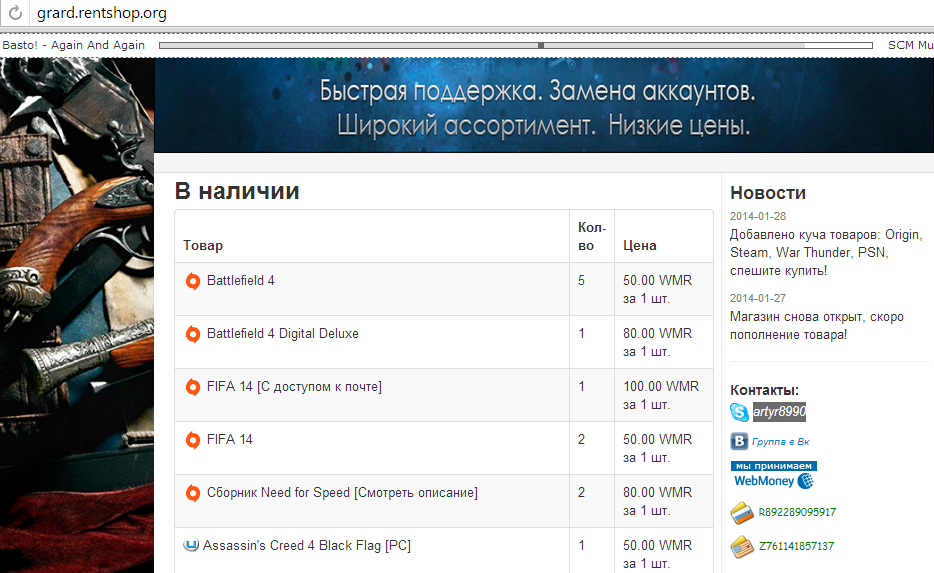Image resolution: width=934 pixels, height=573 pixels.
Task: Open Сборник Need for Speed product
Action: (x=342, y=493)
